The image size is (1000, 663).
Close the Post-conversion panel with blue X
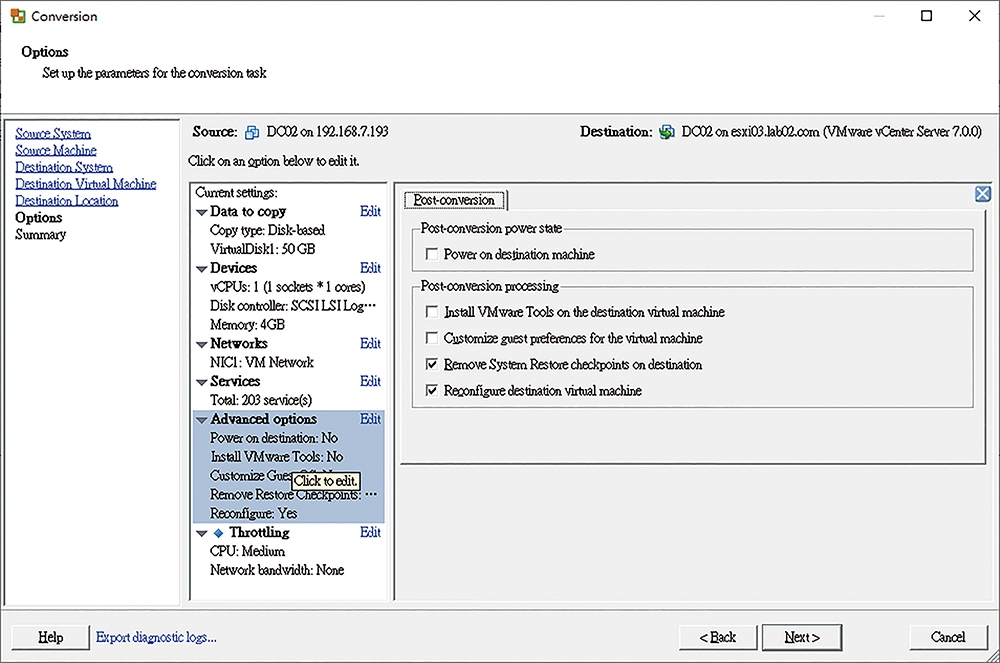[983, 194]
